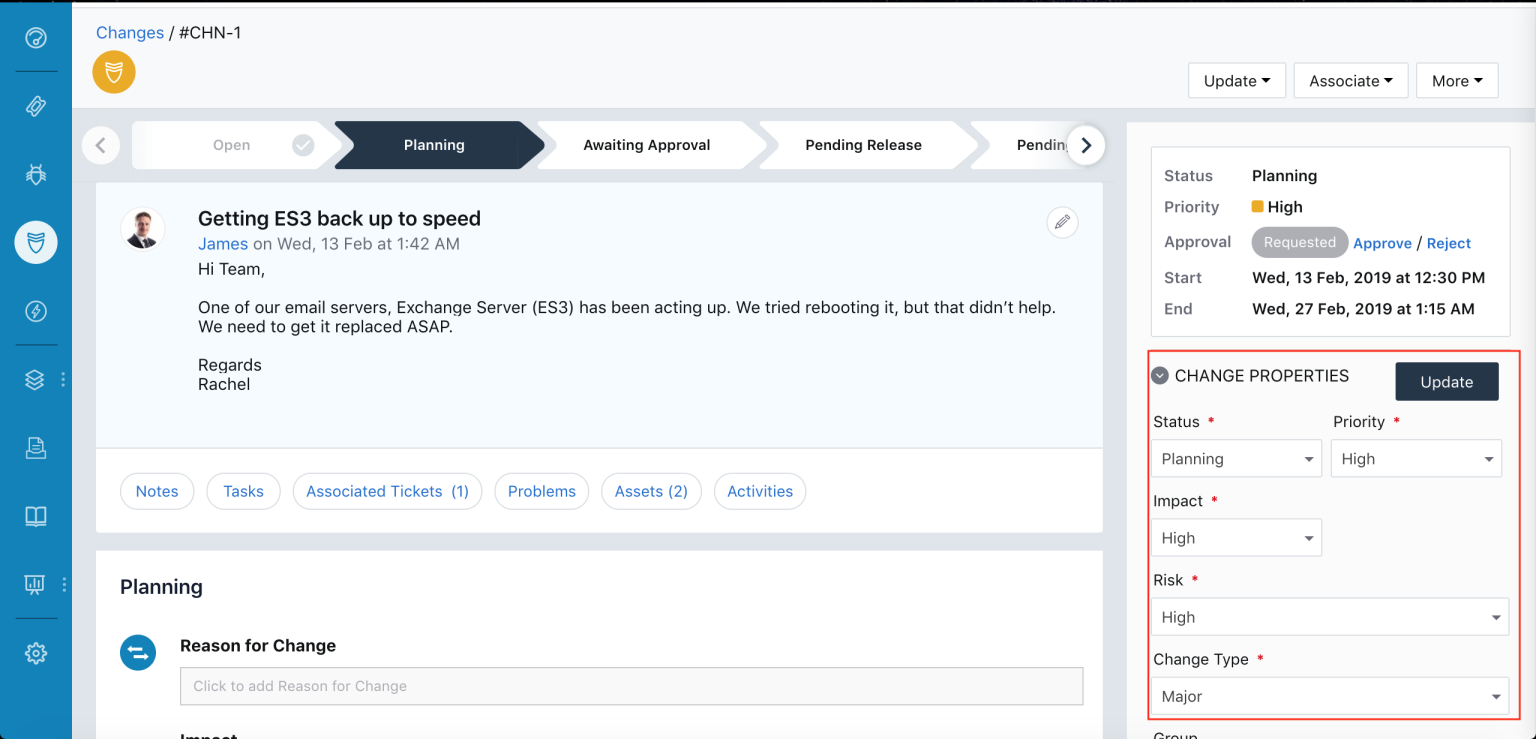Open the Solutions book icon in sidebar
This screenshot has width=1536, height=739.
click(36, 516)
